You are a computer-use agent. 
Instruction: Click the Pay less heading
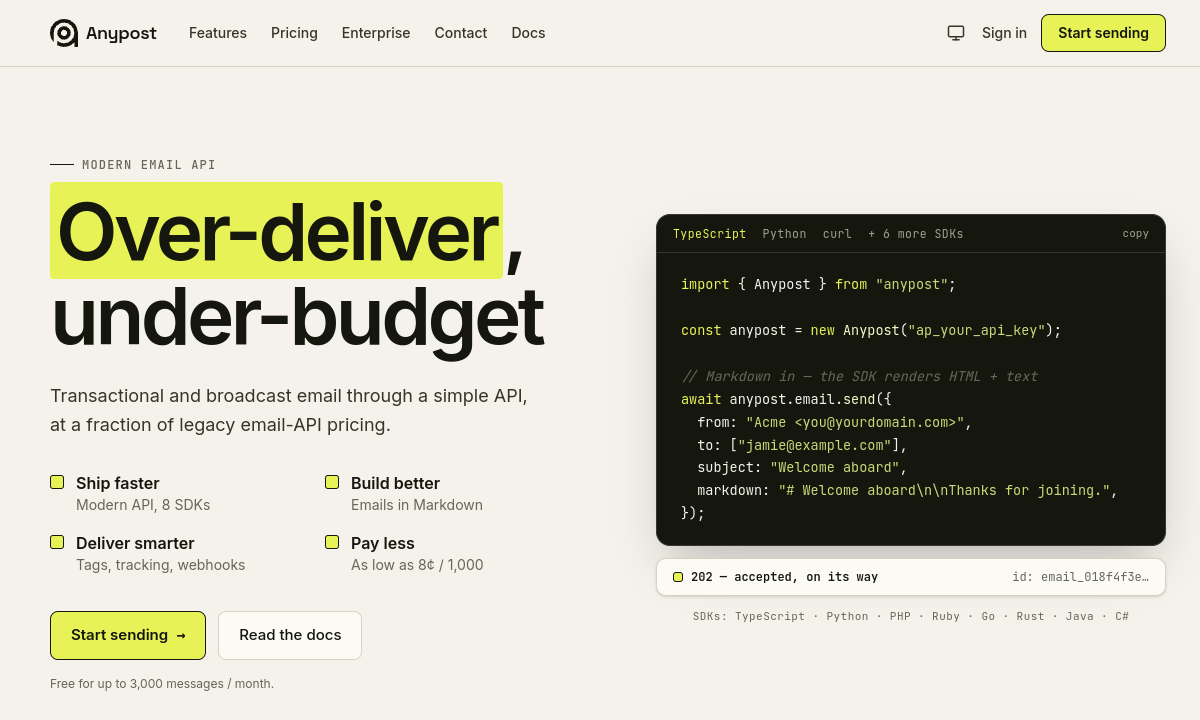[383, 543]
